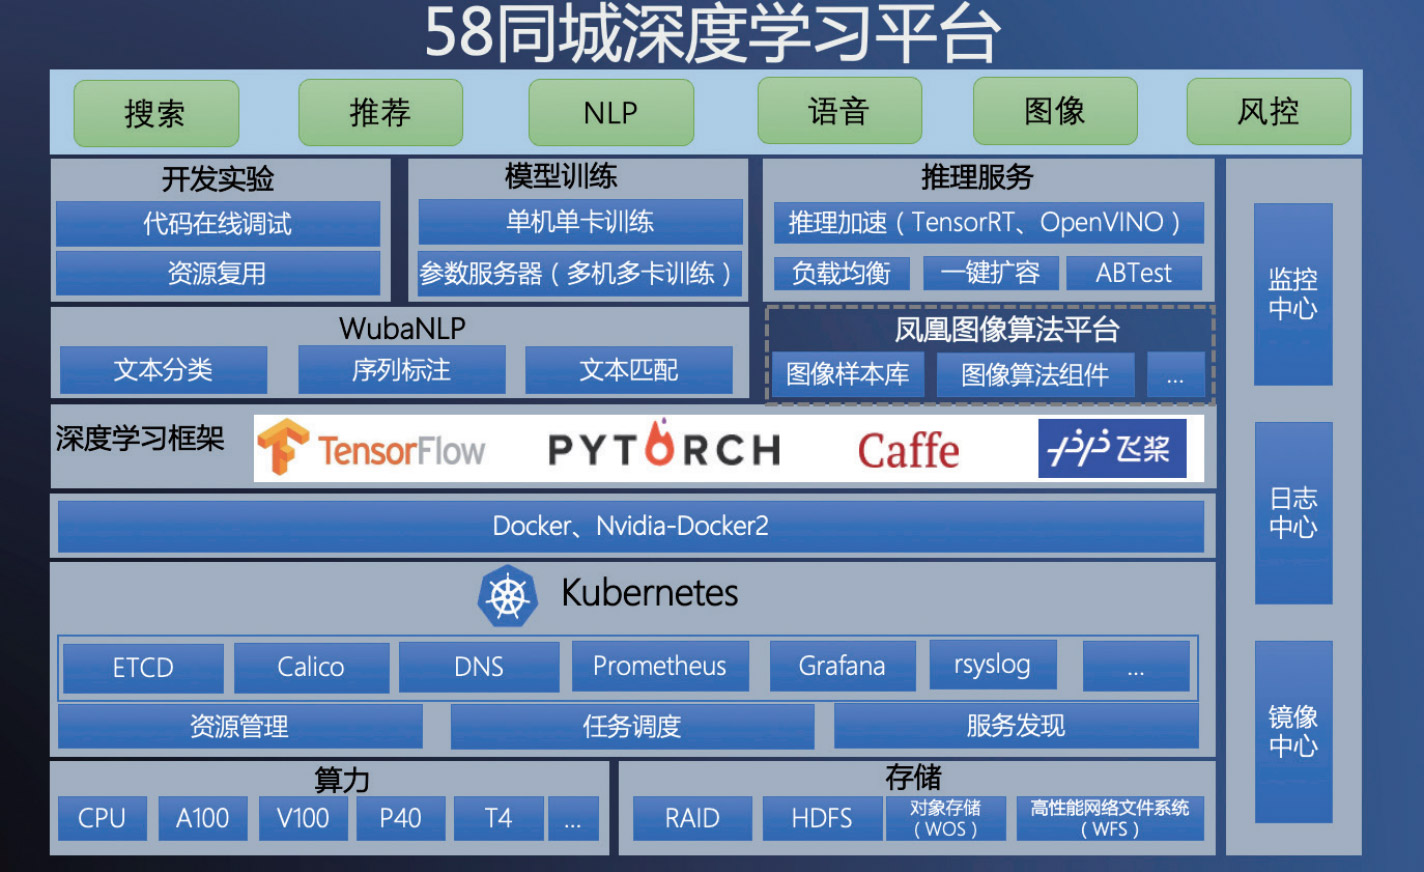The width and height of the screenshot is (1424, 872).
Task: Click the 监控中心 panel
Action: [x=1293, y=294]
